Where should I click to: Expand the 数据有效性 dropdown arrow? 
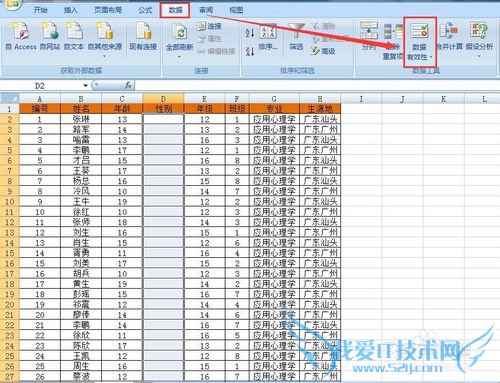[431, 57]
